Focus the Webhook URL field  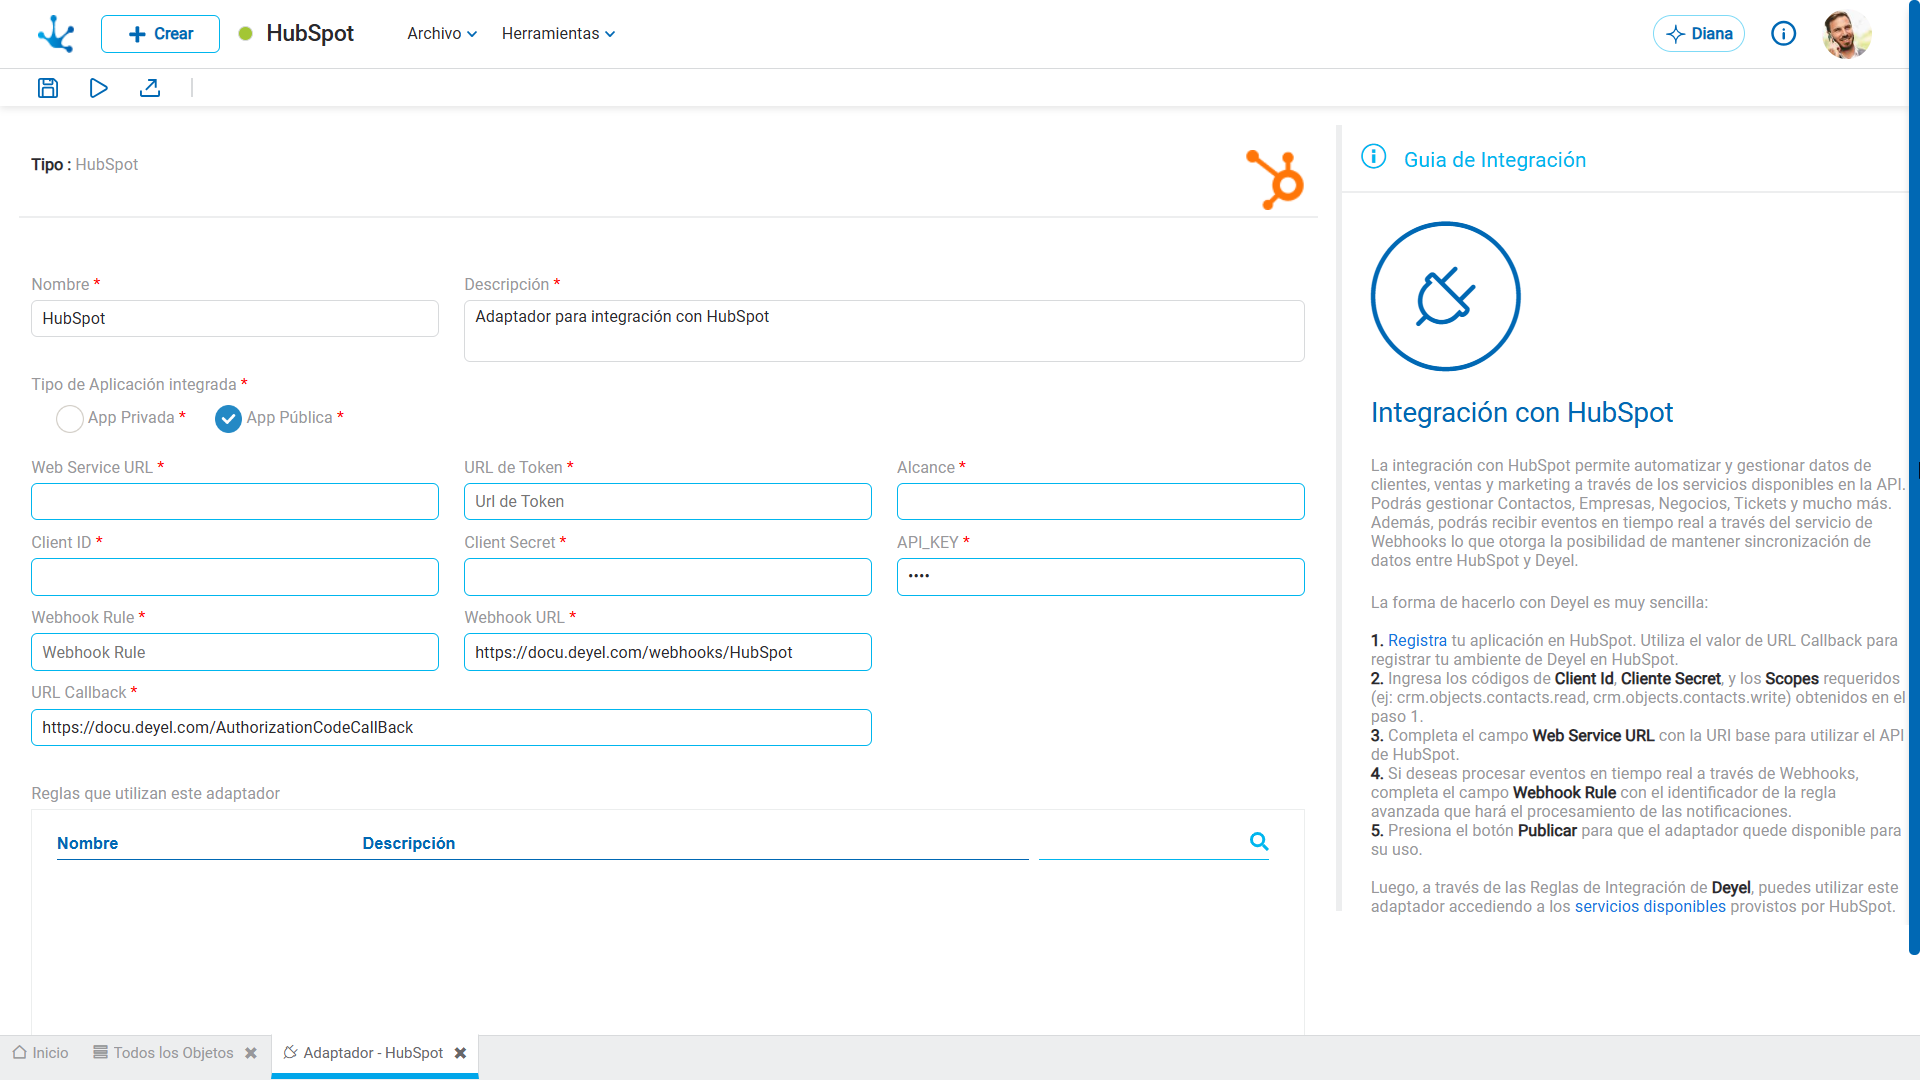point(668,652)
